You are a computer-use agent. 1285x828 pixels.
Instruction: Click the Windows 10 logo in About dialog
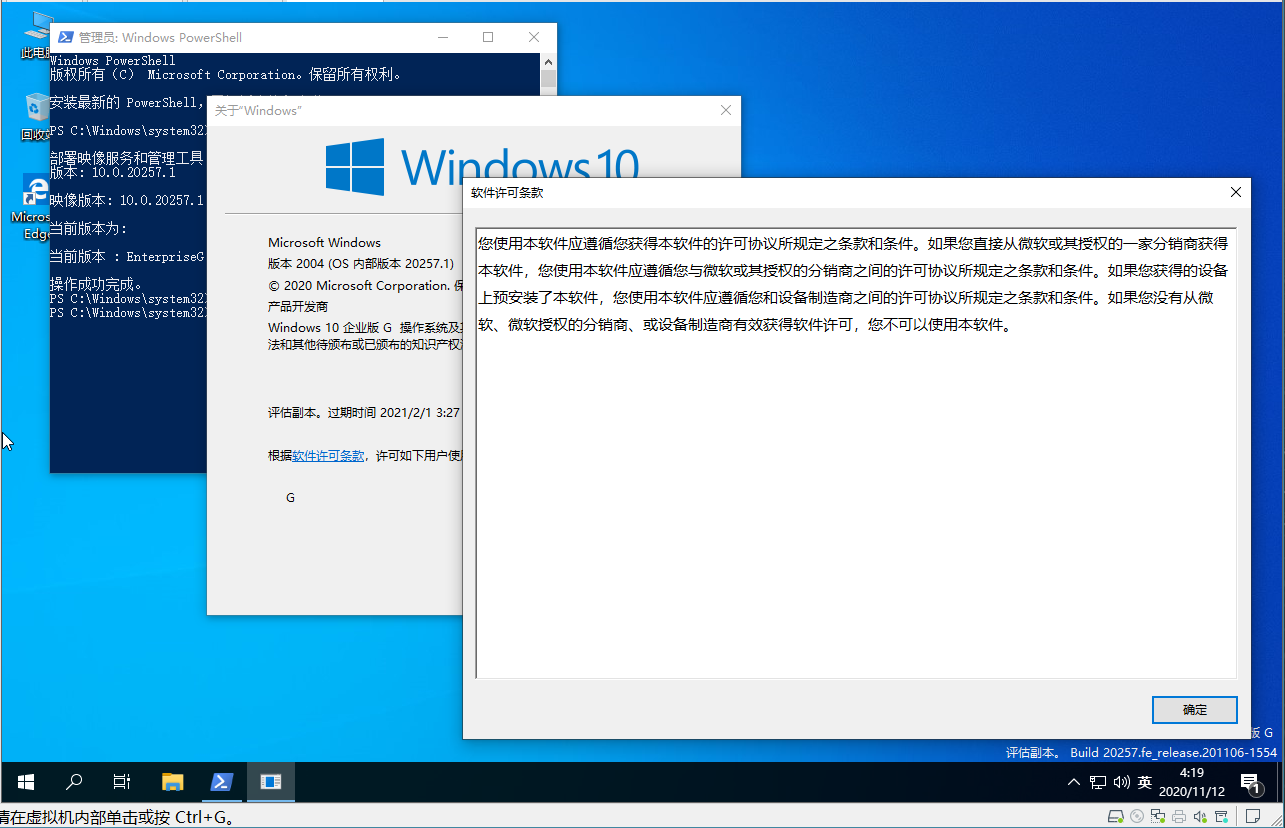pyautogui.click(x=481, y=166)
